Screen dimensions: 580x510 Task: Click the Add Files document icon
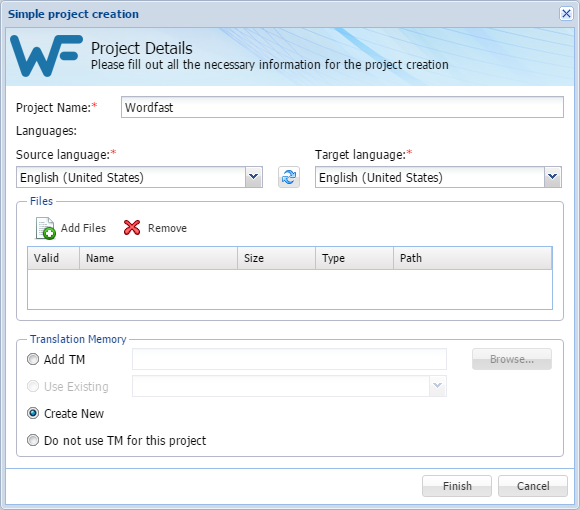[x=45, y=228]
